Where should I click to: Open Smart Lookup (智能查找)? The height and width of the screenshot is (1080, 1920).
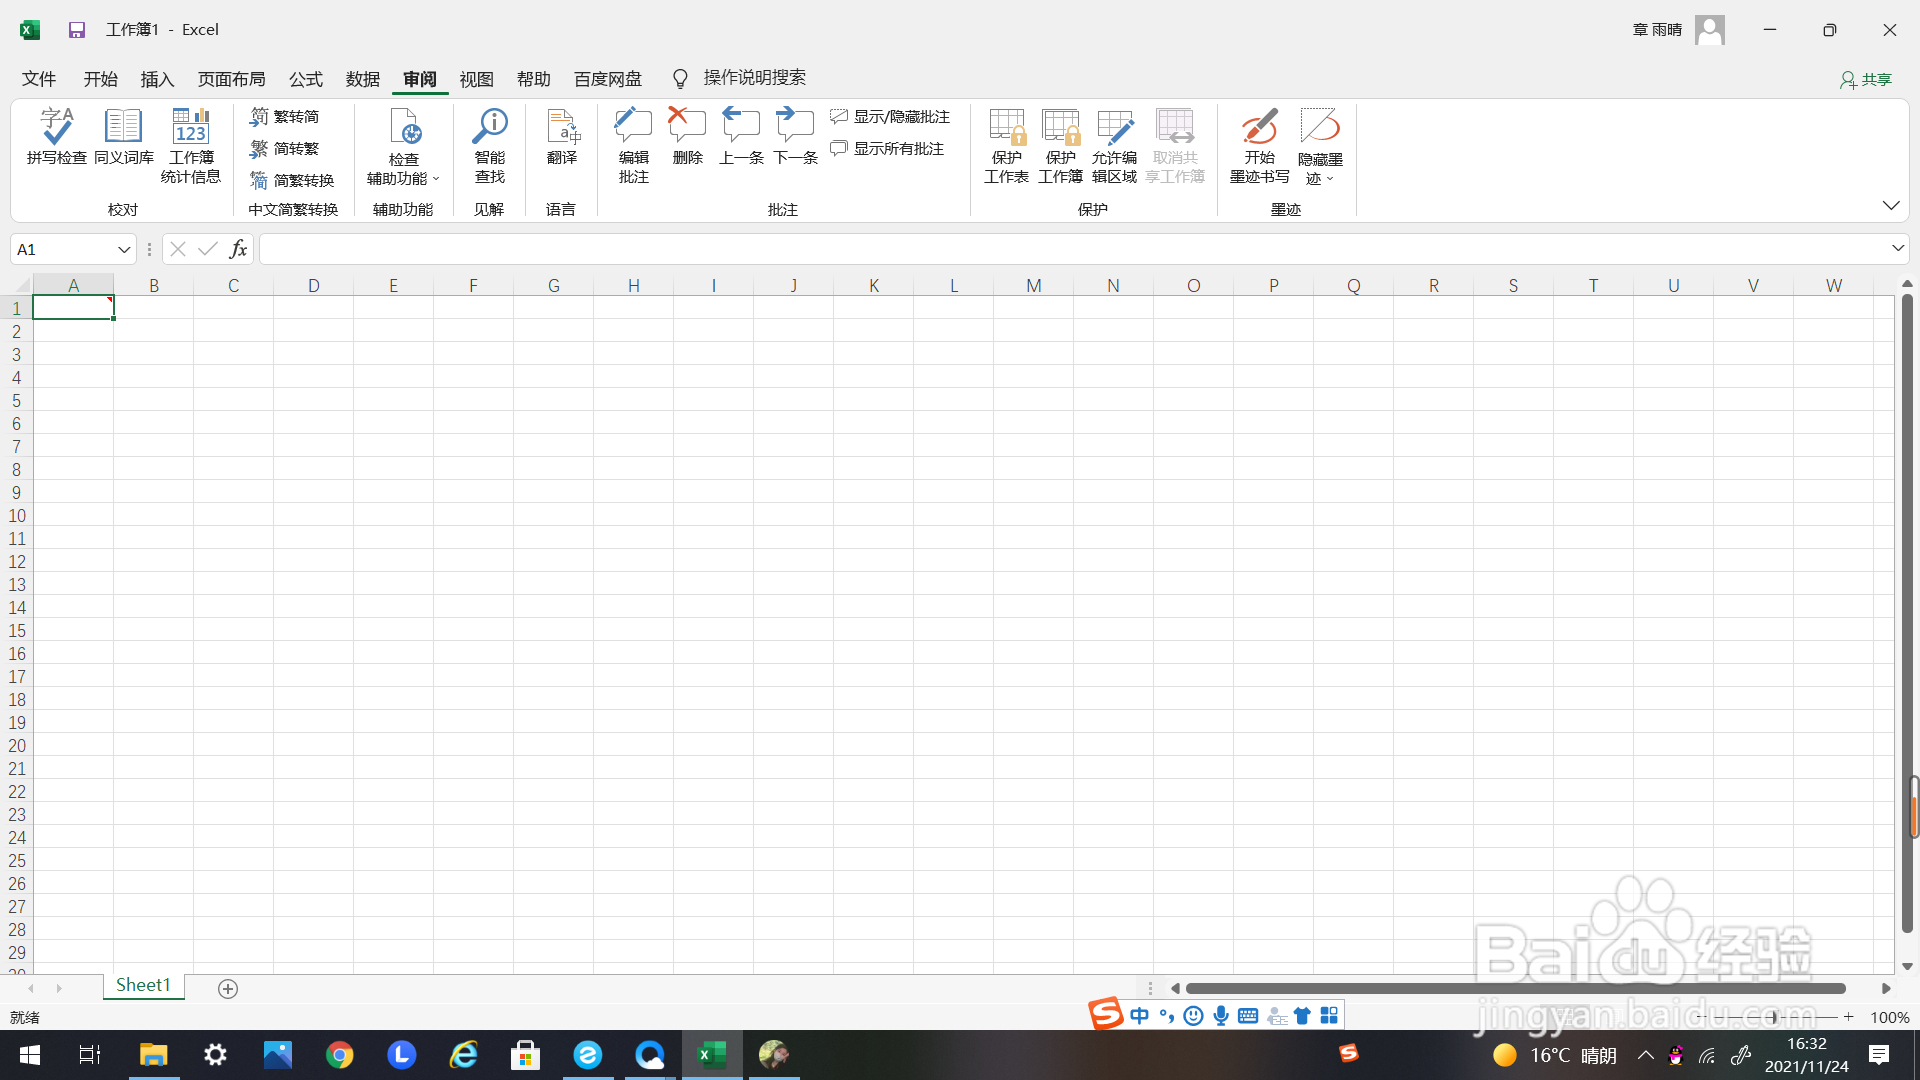tap(489, 146)
